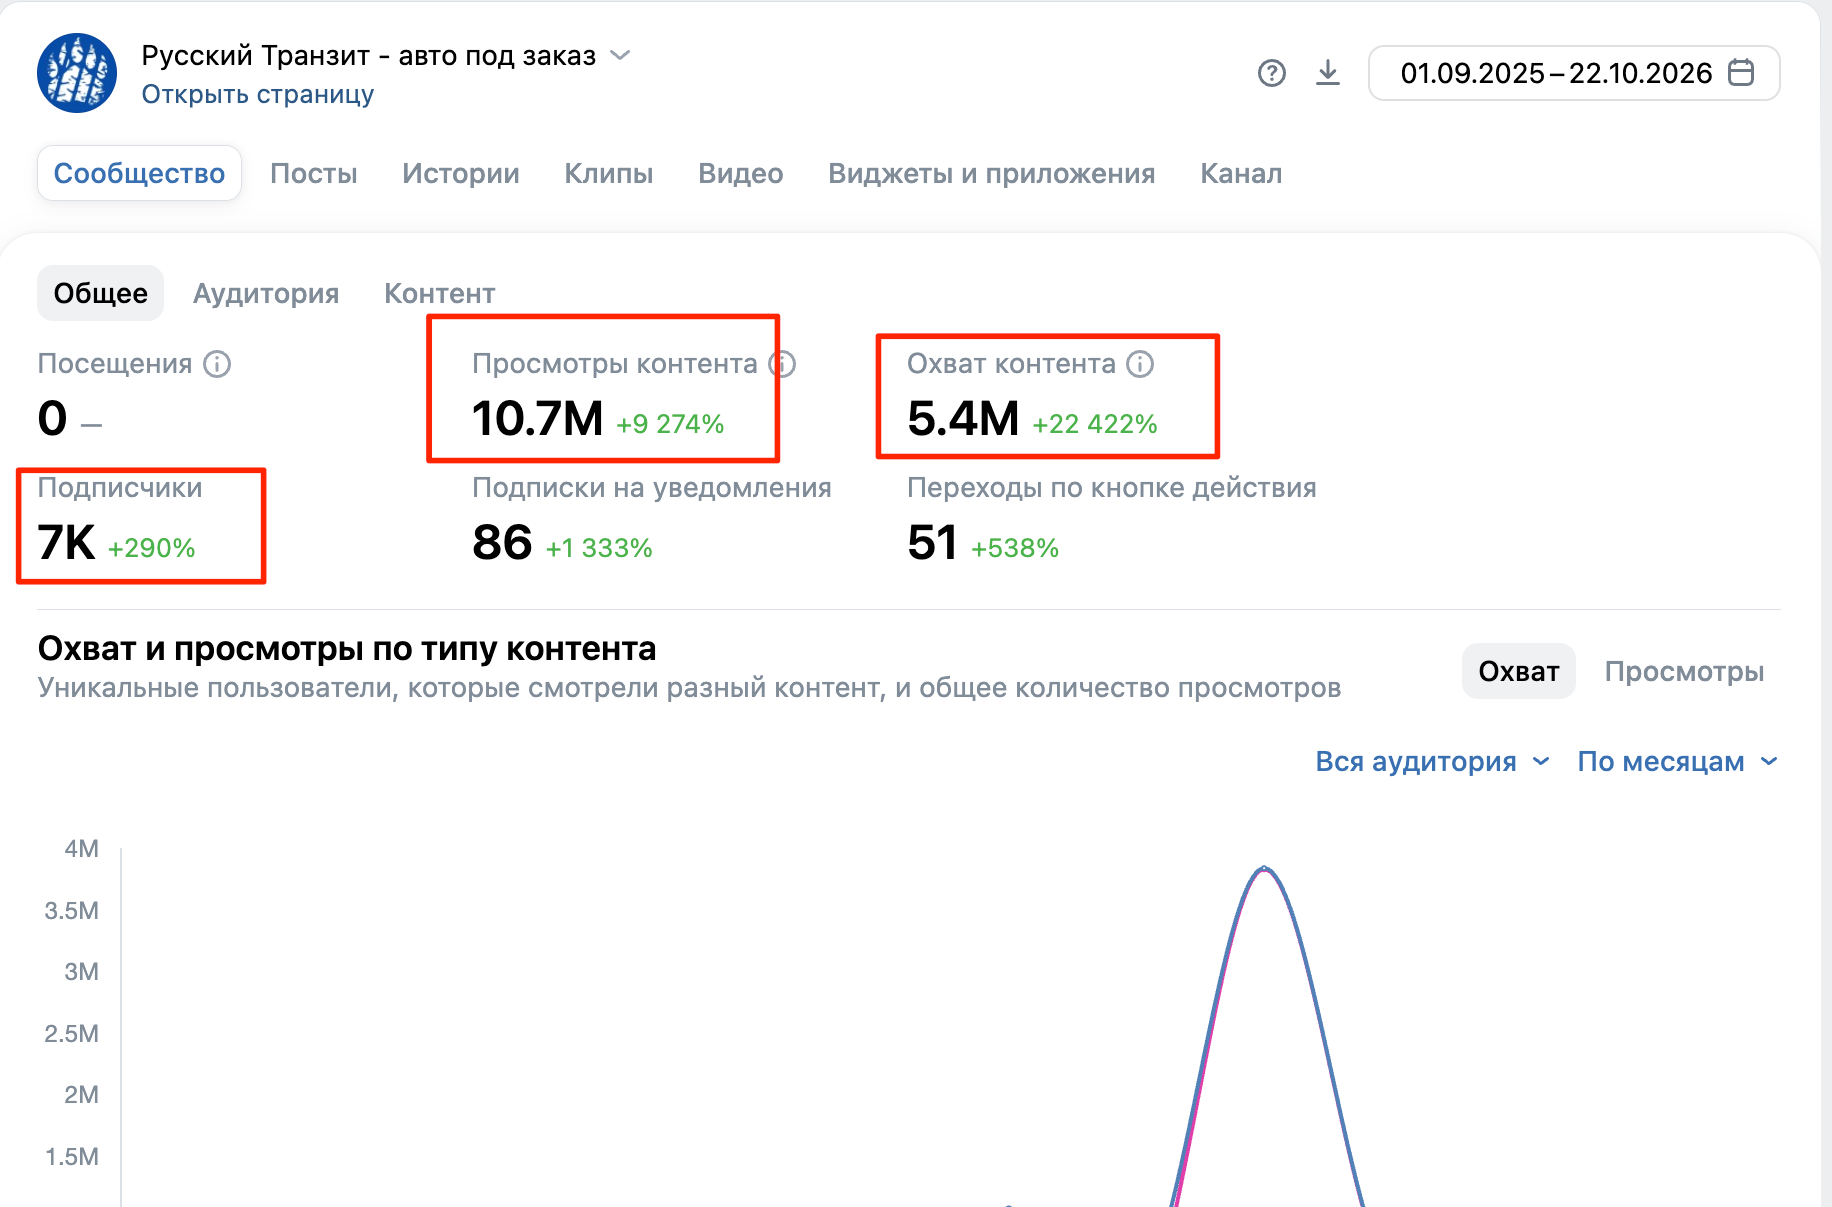1832x1207 pixels.
Task: Click the 5.4M content reach value
Action: click(963, 418)
